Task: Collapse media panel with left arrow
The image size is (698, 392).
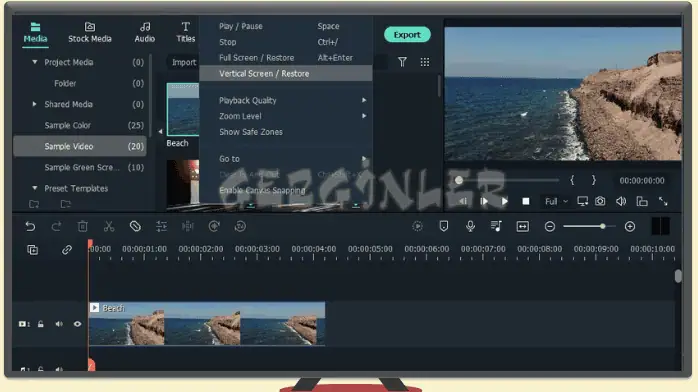Action: click(160, 131)
